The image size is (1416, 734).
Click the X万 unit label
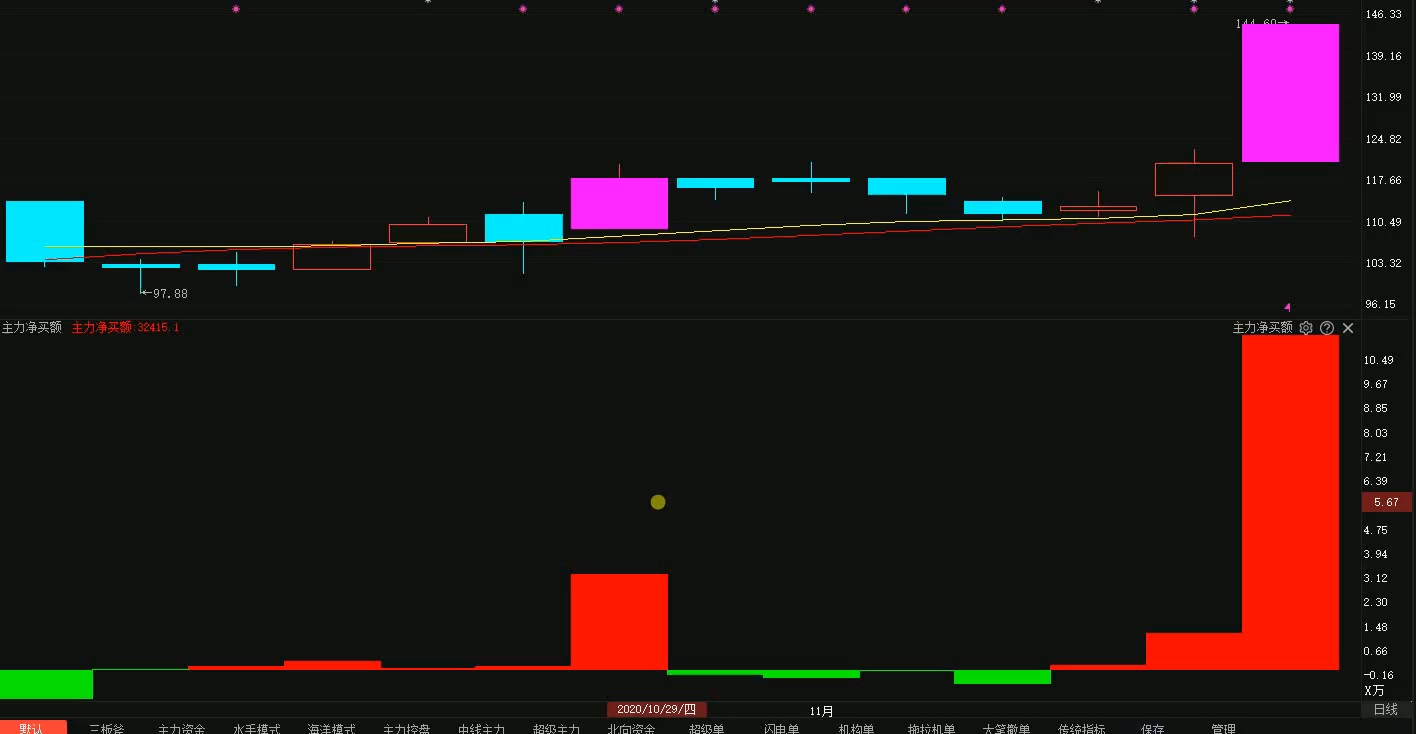(x=1375, y=691)
